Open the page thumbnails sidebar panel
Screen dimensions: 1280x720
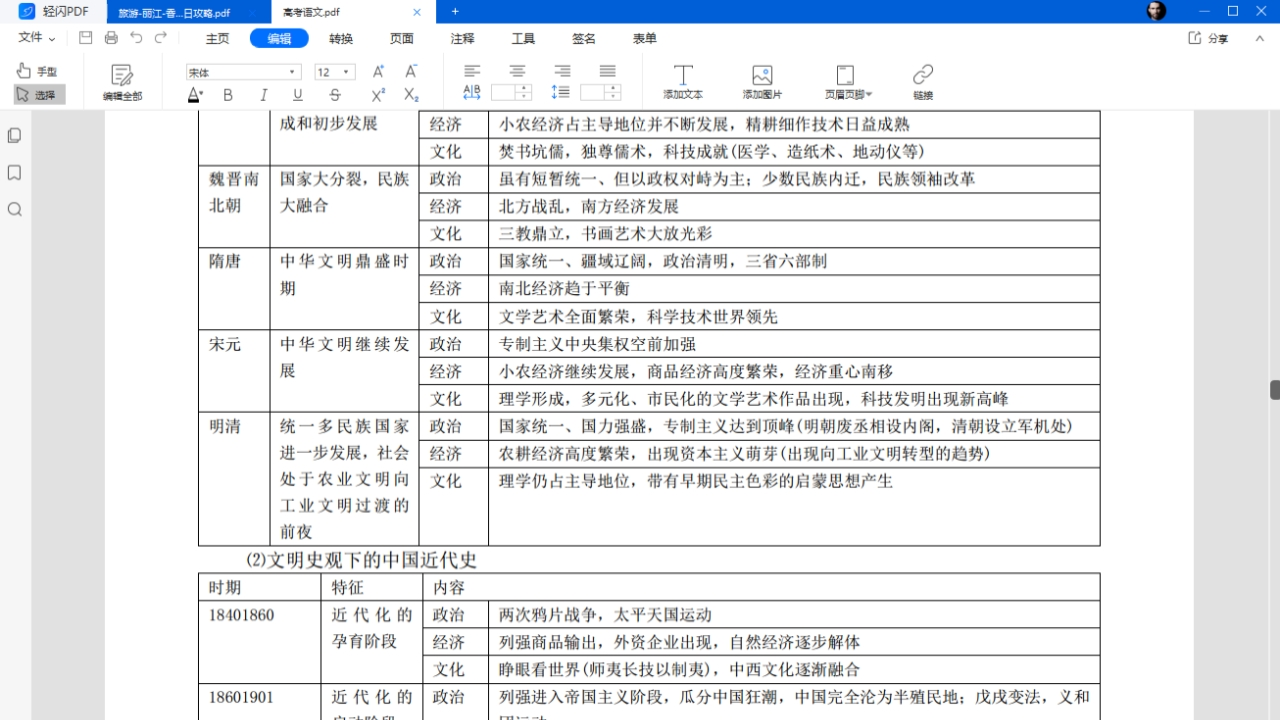coord(14,135)
